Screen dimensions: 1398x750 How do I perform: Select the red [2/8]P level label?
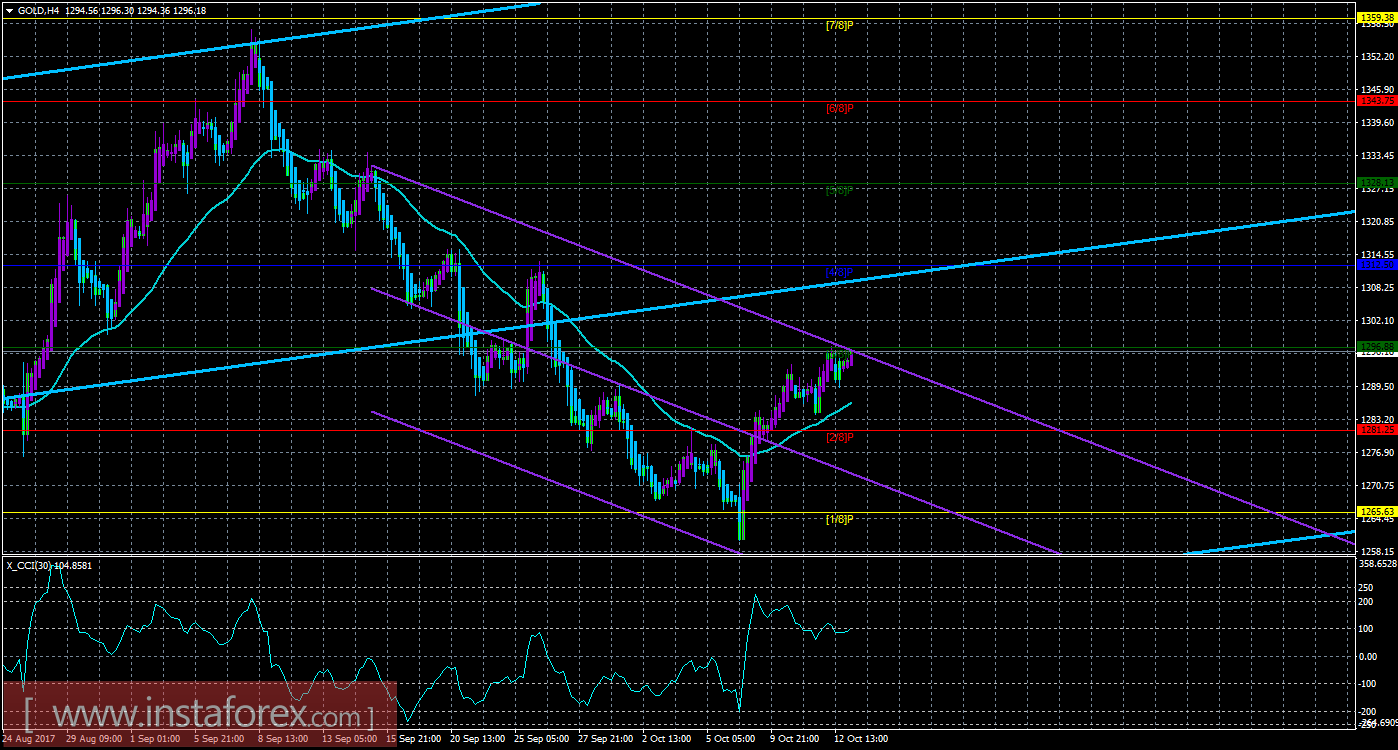(x=839, y=437)
